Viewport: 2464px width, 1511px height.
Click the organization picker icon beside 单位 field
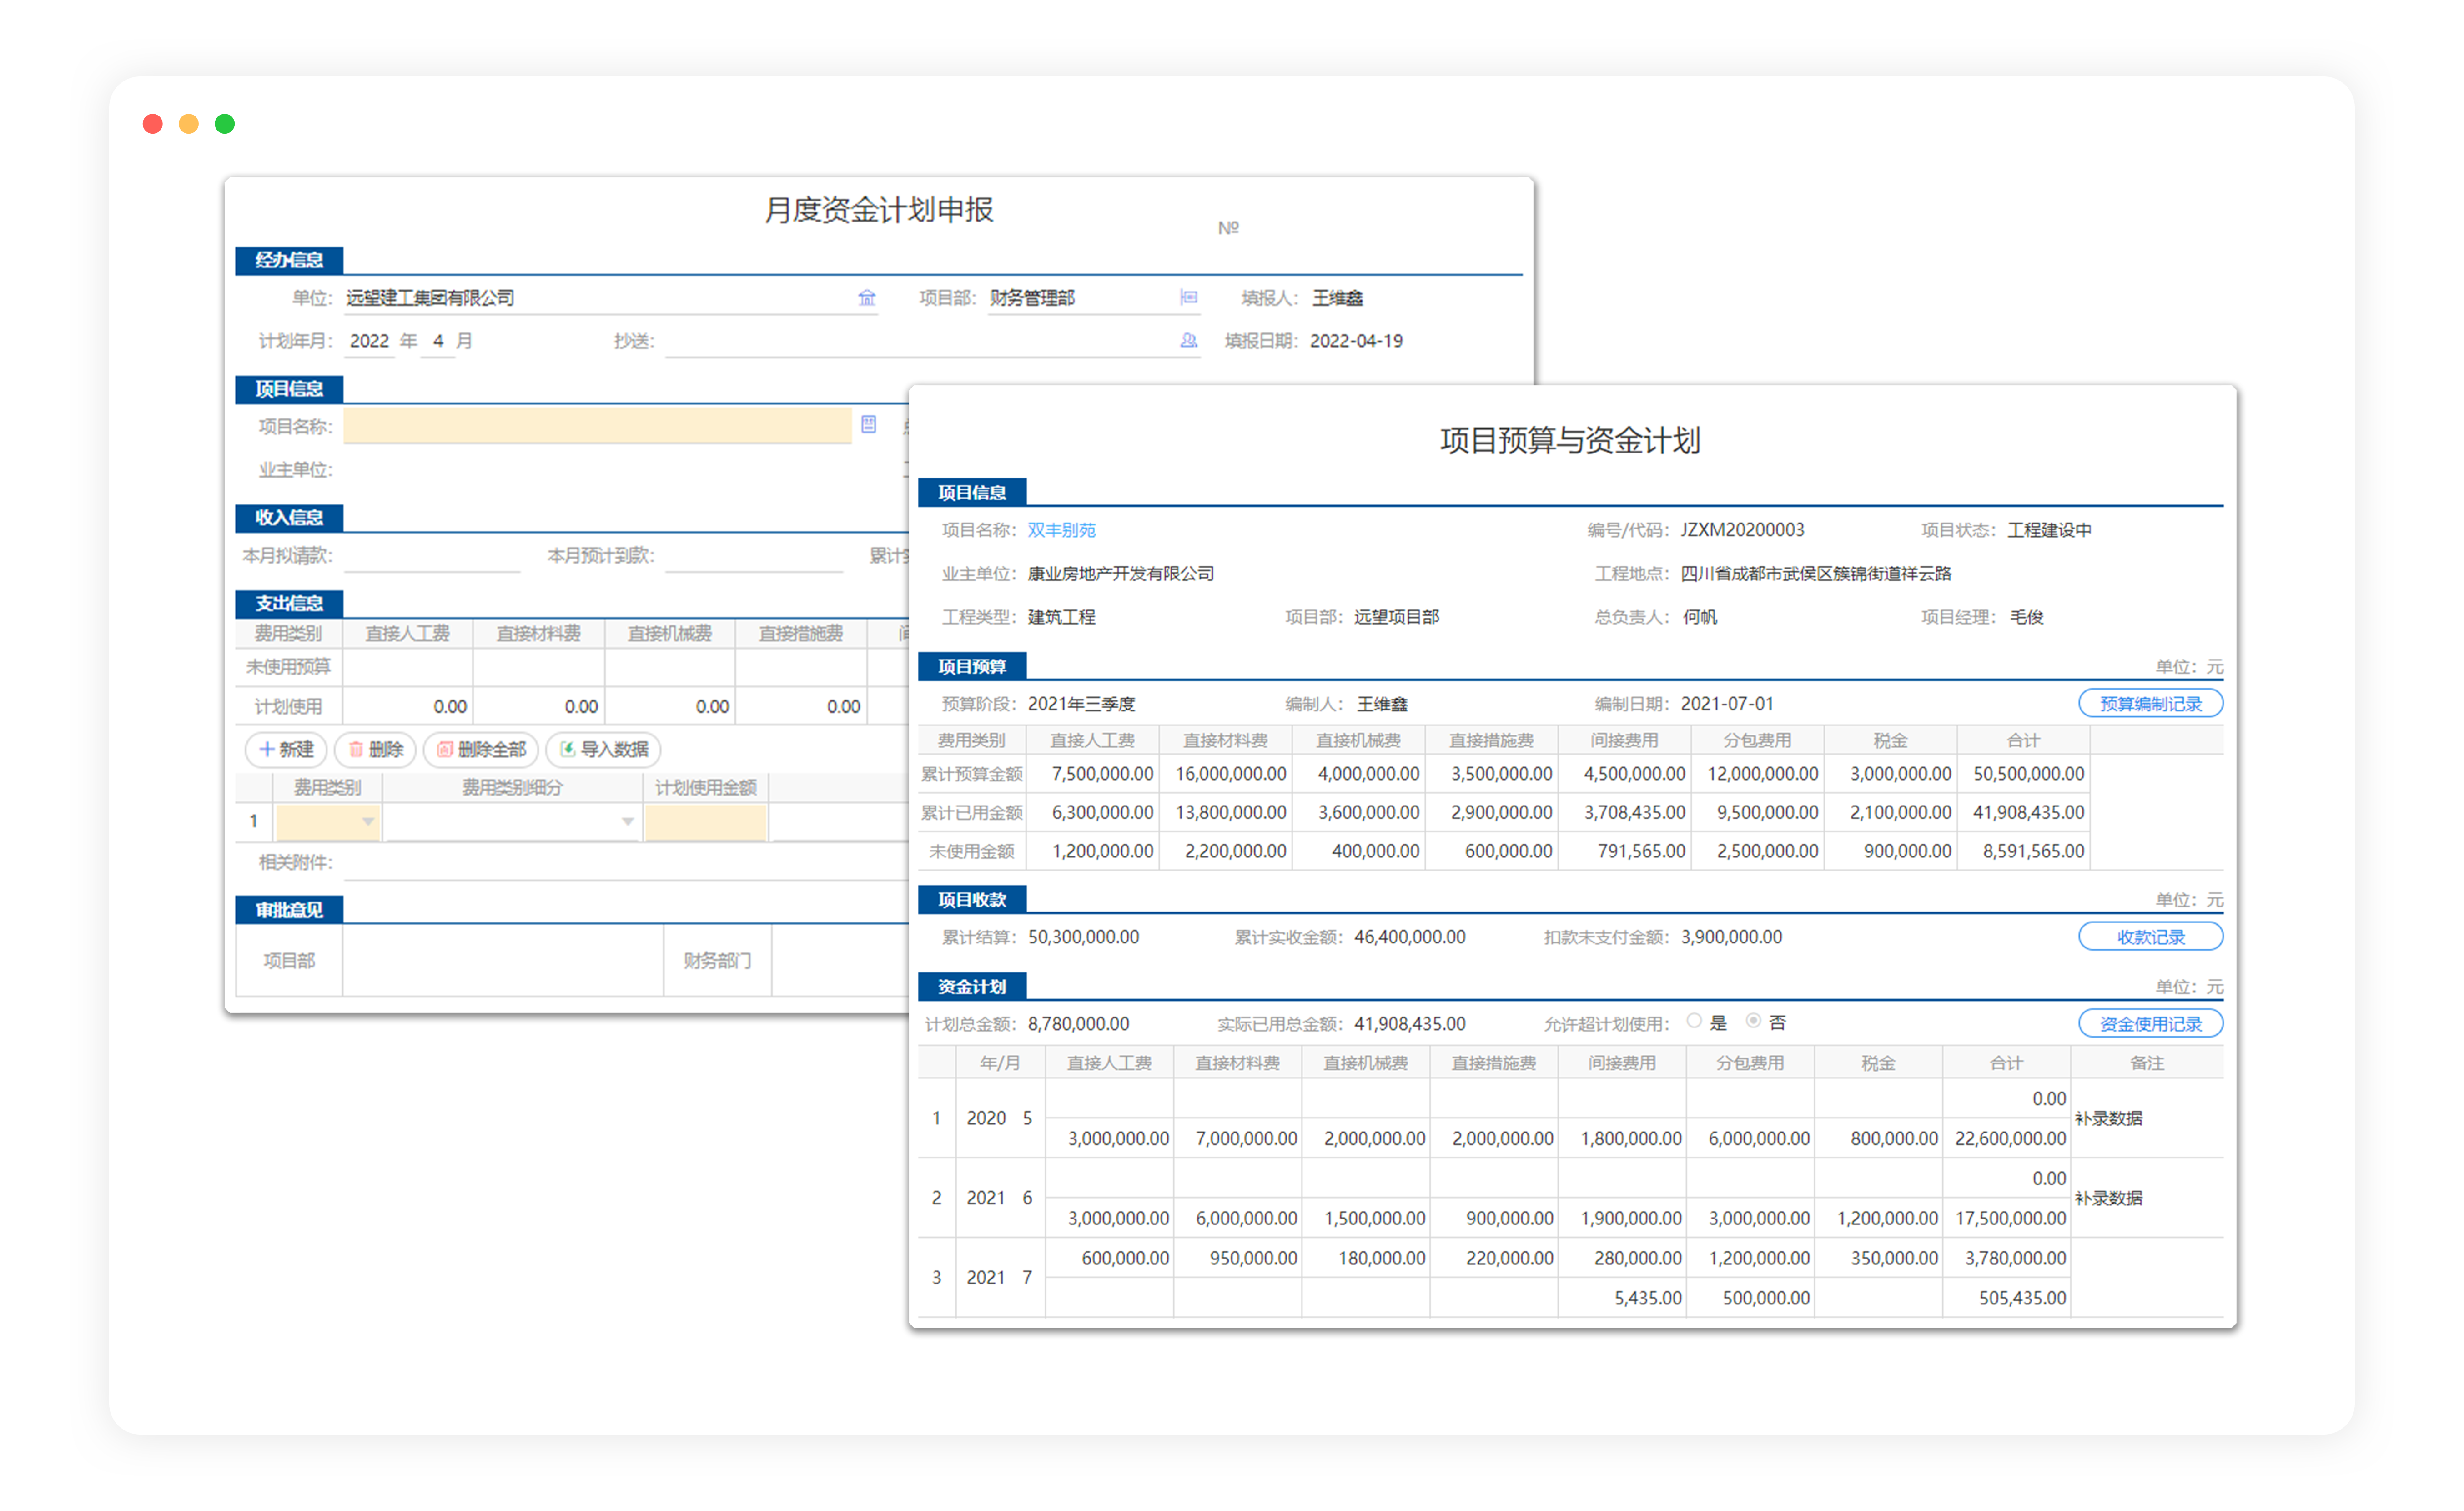point(866,298)
